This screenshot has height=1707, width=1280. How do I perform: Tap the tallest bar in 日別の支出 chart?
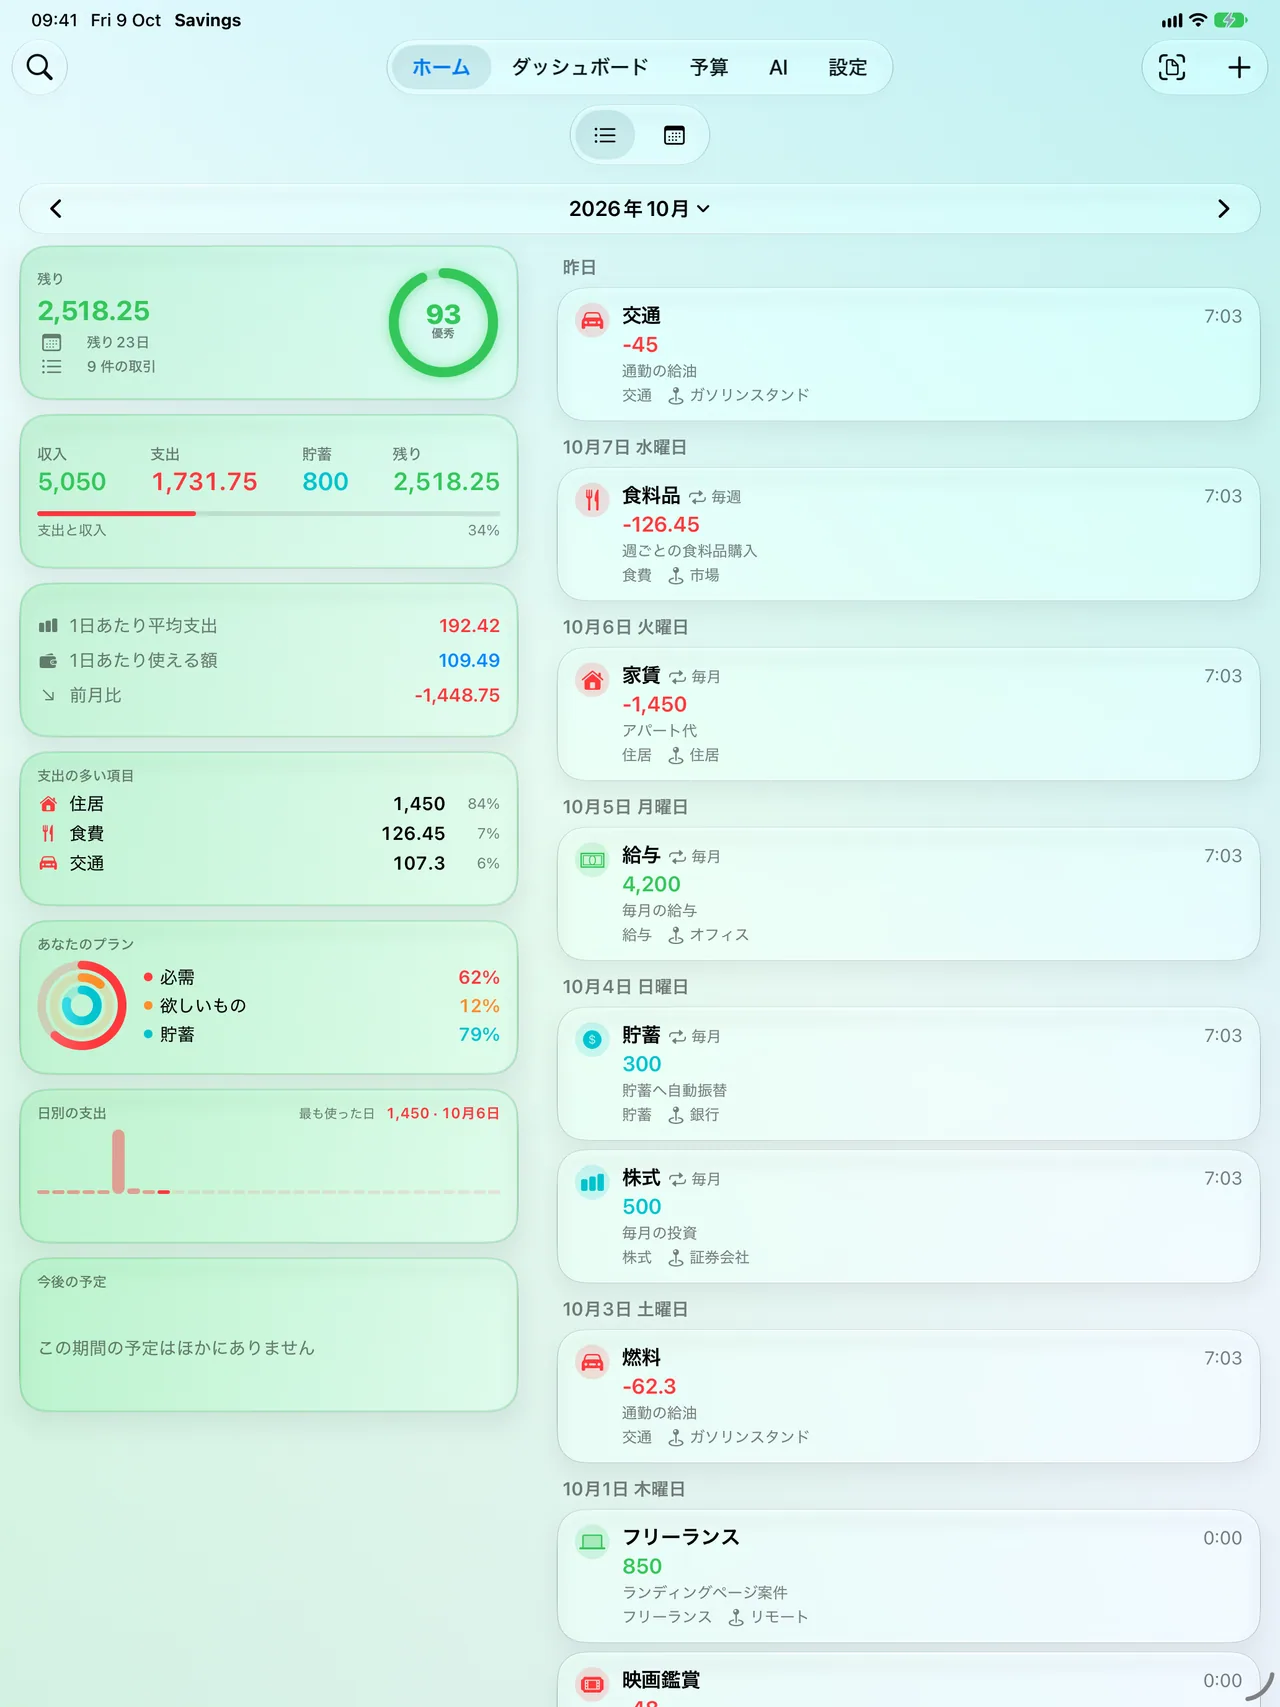click(119, 1161)
